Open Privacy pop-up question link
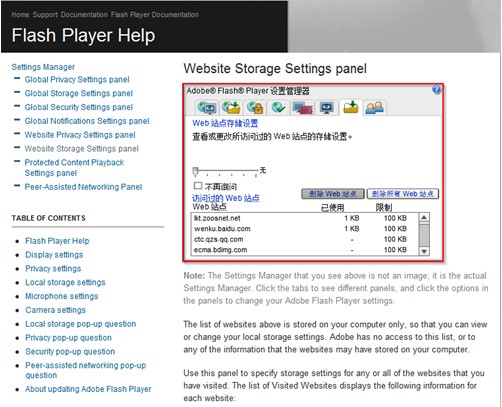The image size is (502, 407). coord(69,338)
